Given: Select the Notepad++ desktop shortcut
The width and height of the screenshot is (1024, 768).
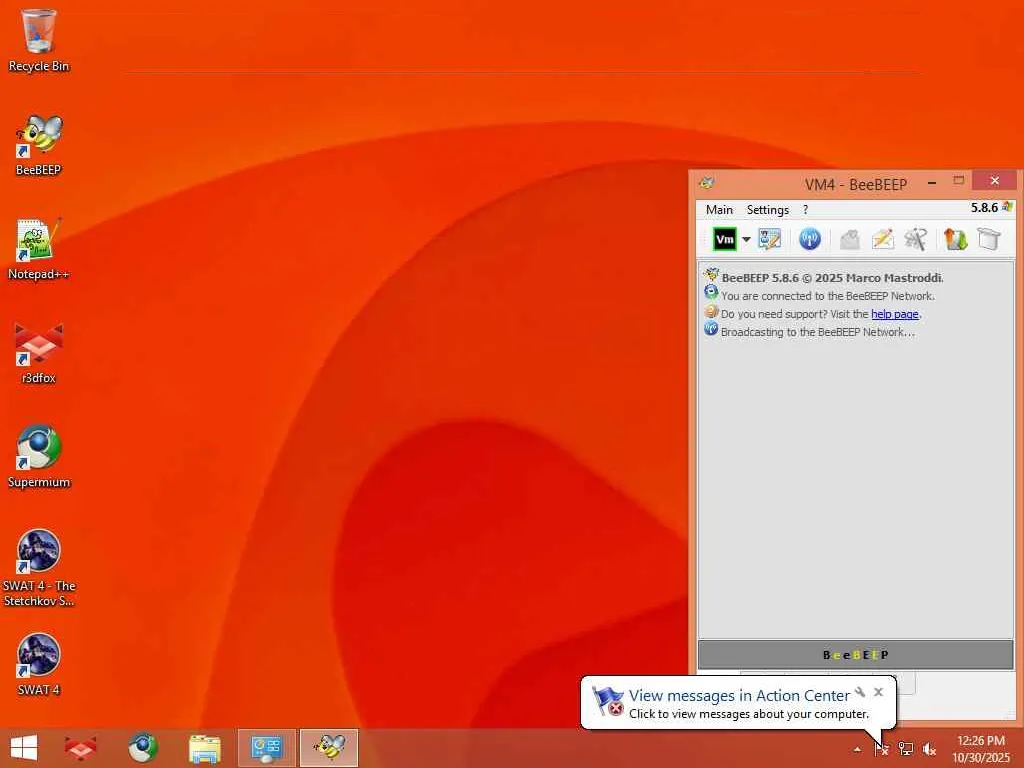Looking at the screenshot, I should [x=39, y=249].
